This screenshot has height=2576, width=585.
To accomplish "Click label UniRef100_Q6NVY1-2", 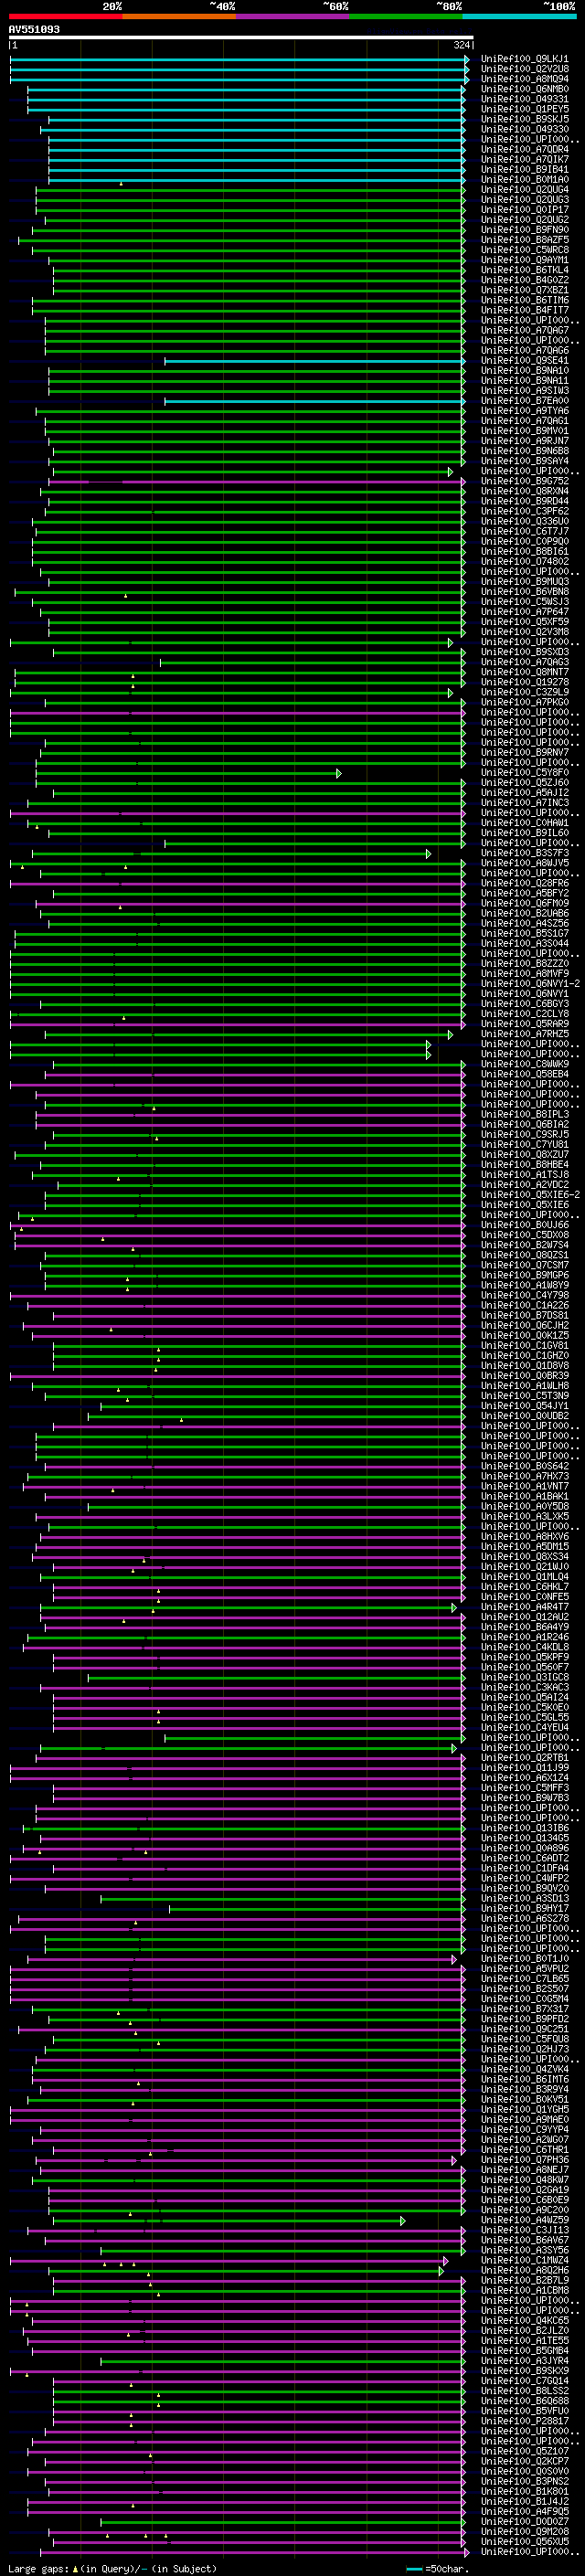I will click(530, 984).
